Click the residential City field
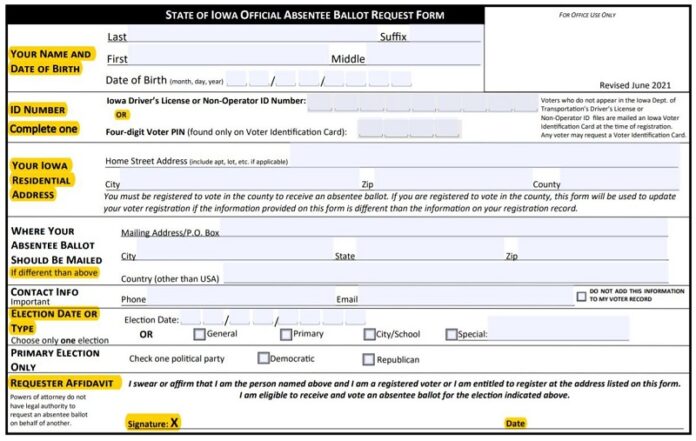Image resolution: width=696 pixels, height=441 pixels. click(x=239, y=179)
